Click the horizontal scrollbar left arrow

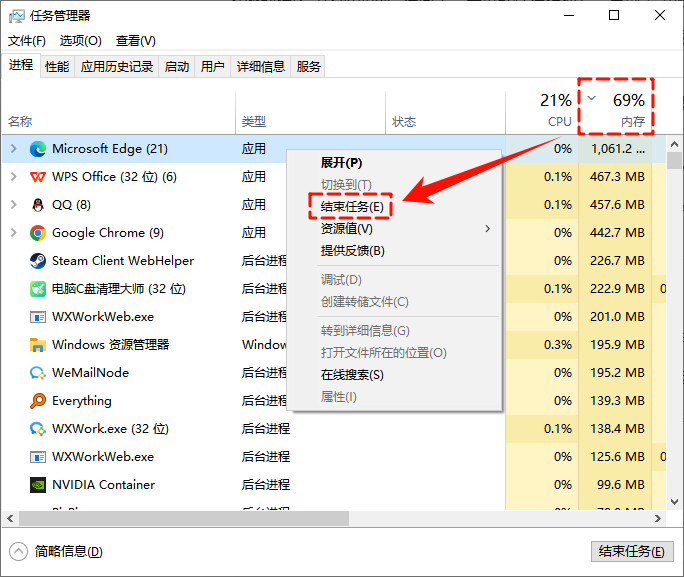point(10,519)
